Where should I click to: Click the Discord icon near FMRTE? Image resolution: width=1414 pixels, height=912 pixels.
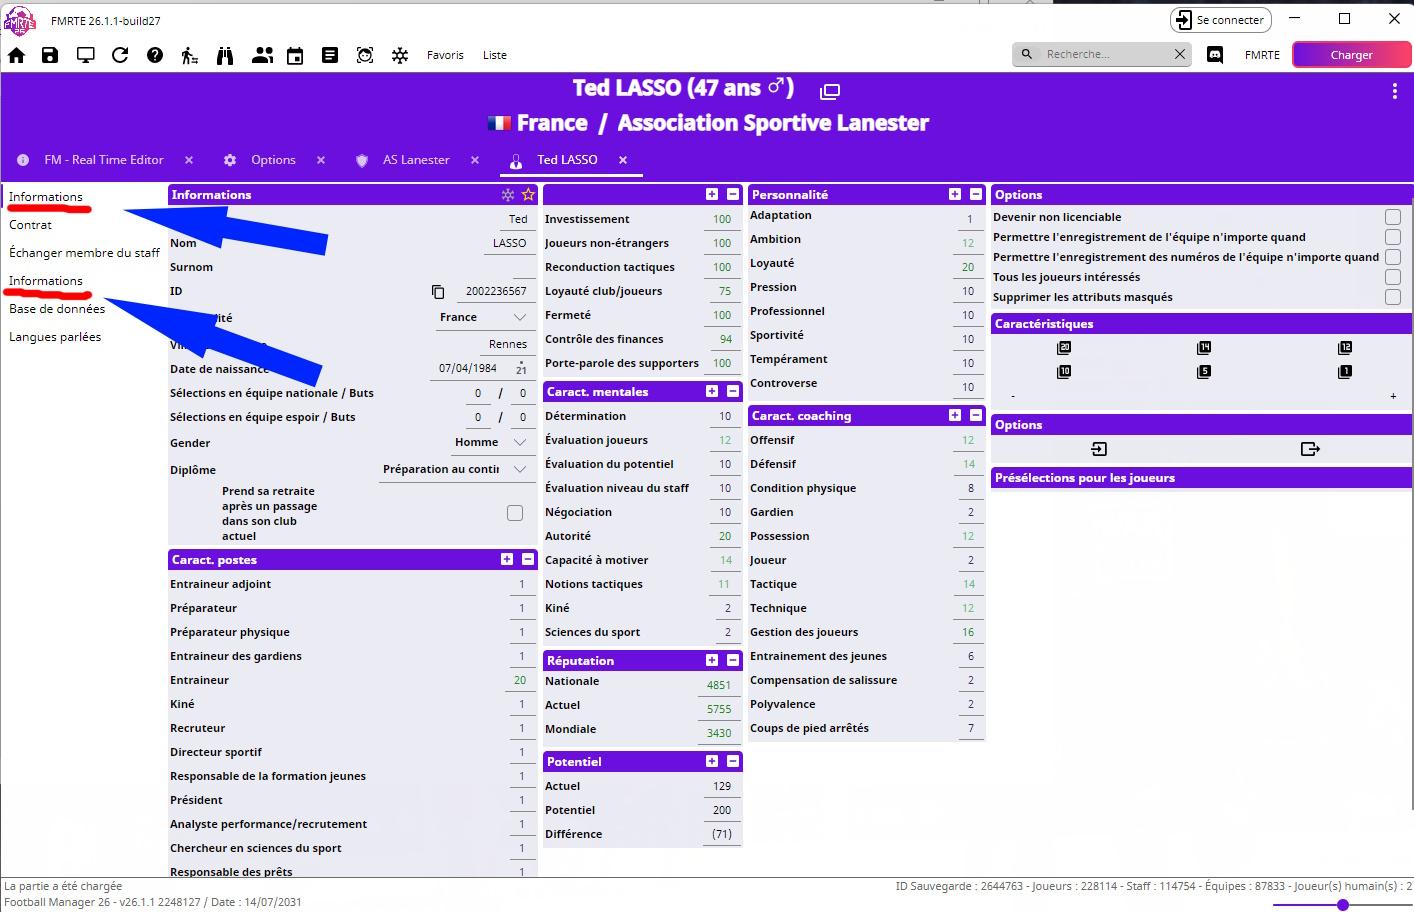click(x=1215, y=55)
